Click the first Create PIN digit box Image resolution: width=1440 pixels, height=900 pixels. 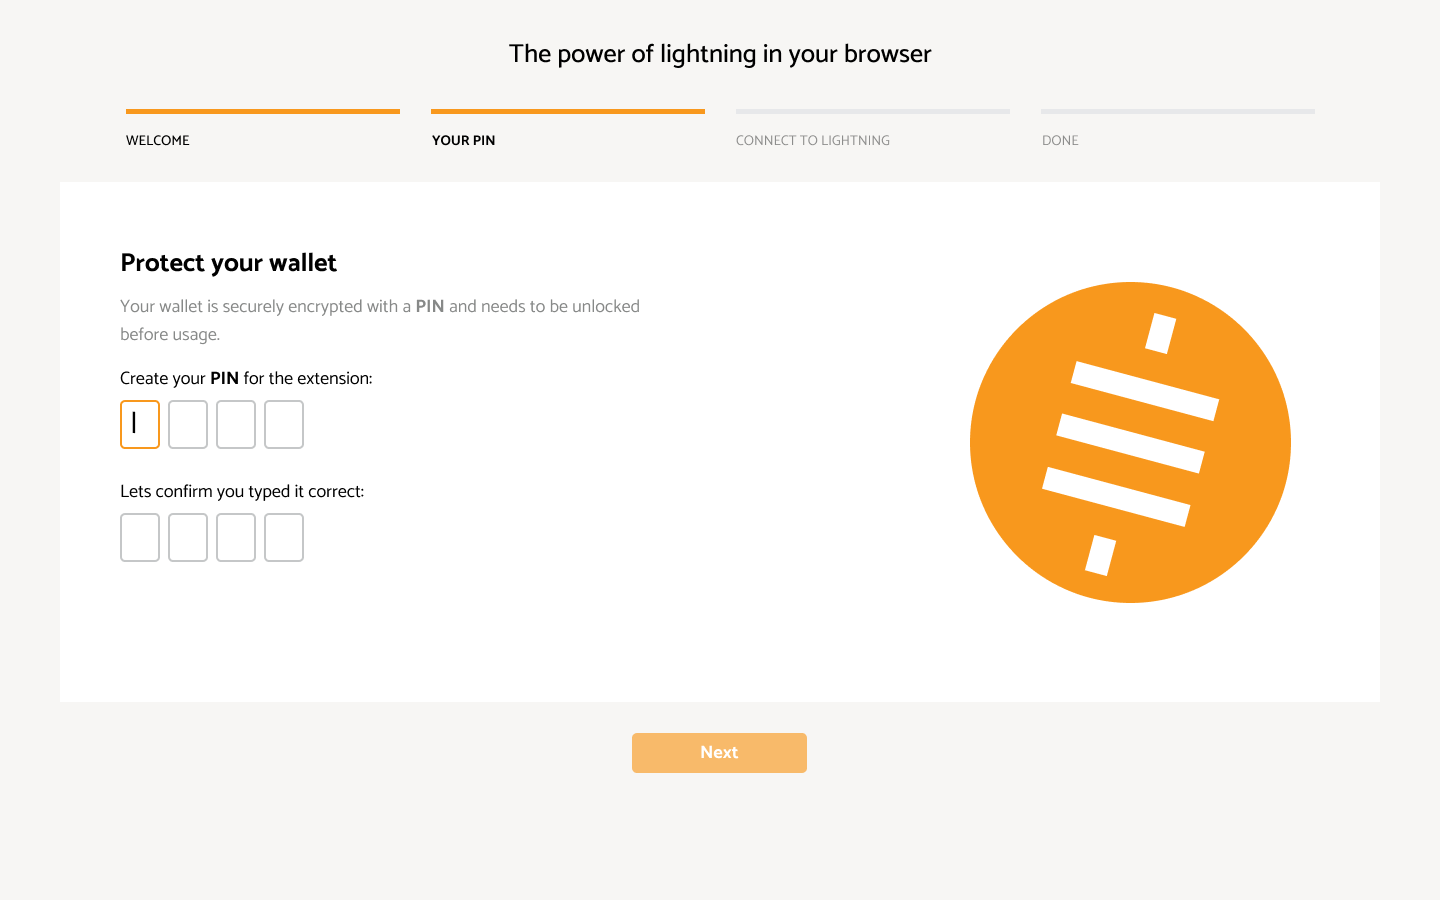140,425
